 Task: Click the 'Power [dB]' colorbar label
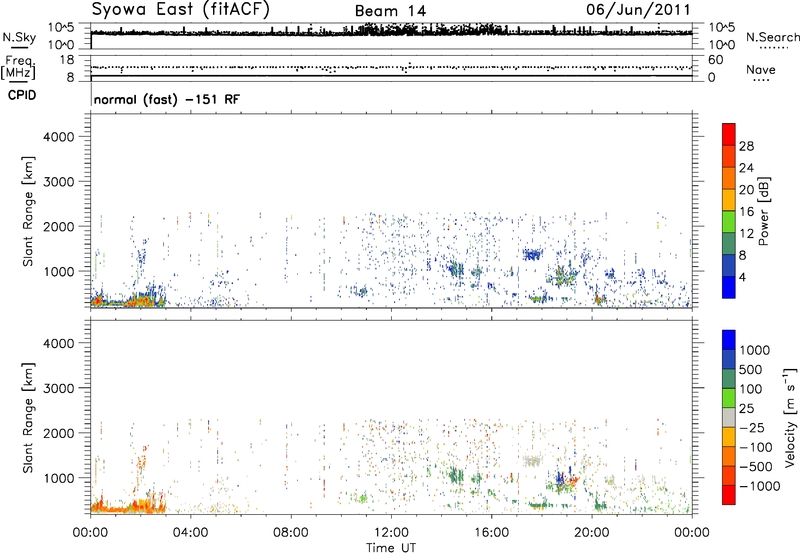[x=764, y=211]
